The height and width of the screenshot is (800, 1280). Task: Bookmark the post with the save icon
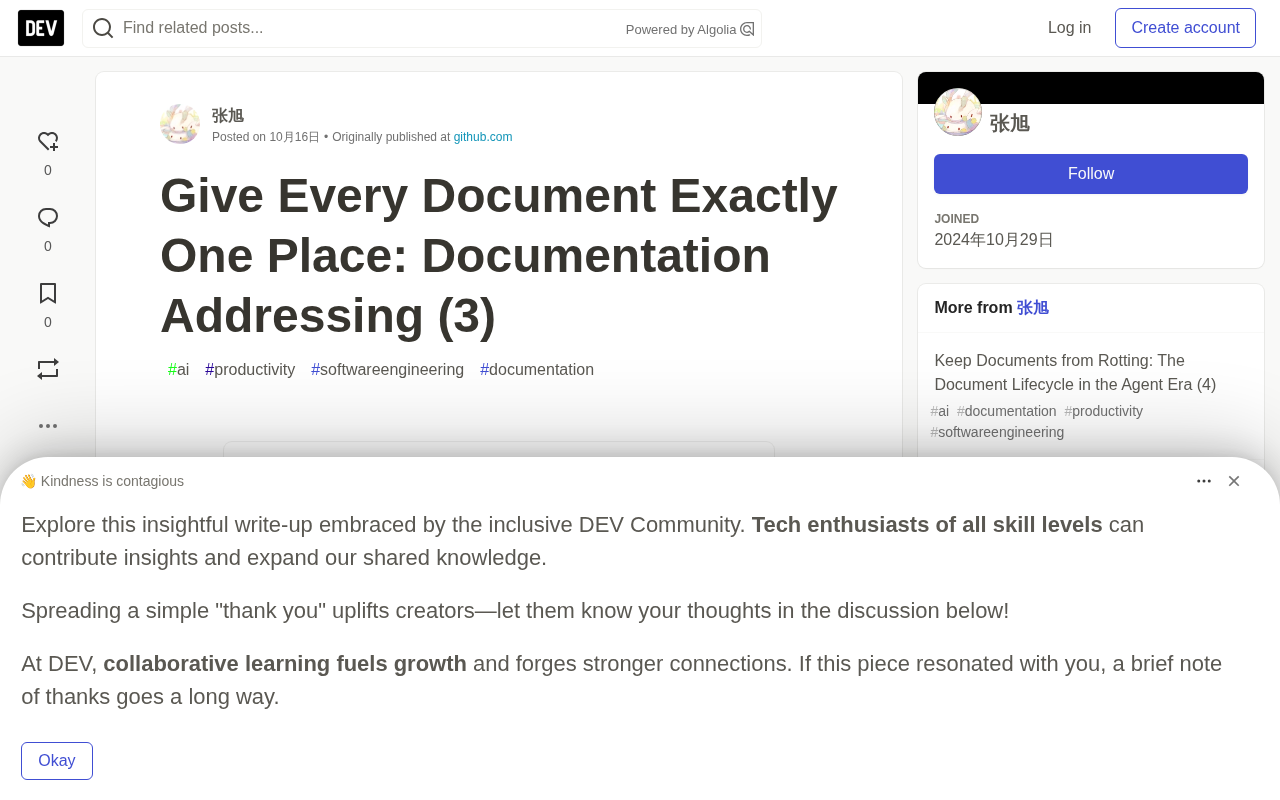click(48, 293)
